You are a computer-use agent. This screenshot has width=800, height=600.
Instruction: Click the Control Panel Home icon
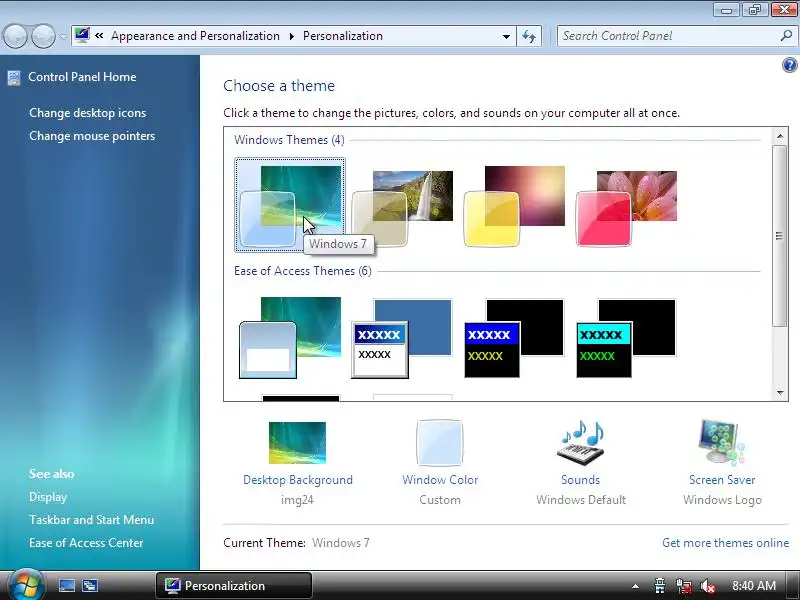[x=14, y=78]
